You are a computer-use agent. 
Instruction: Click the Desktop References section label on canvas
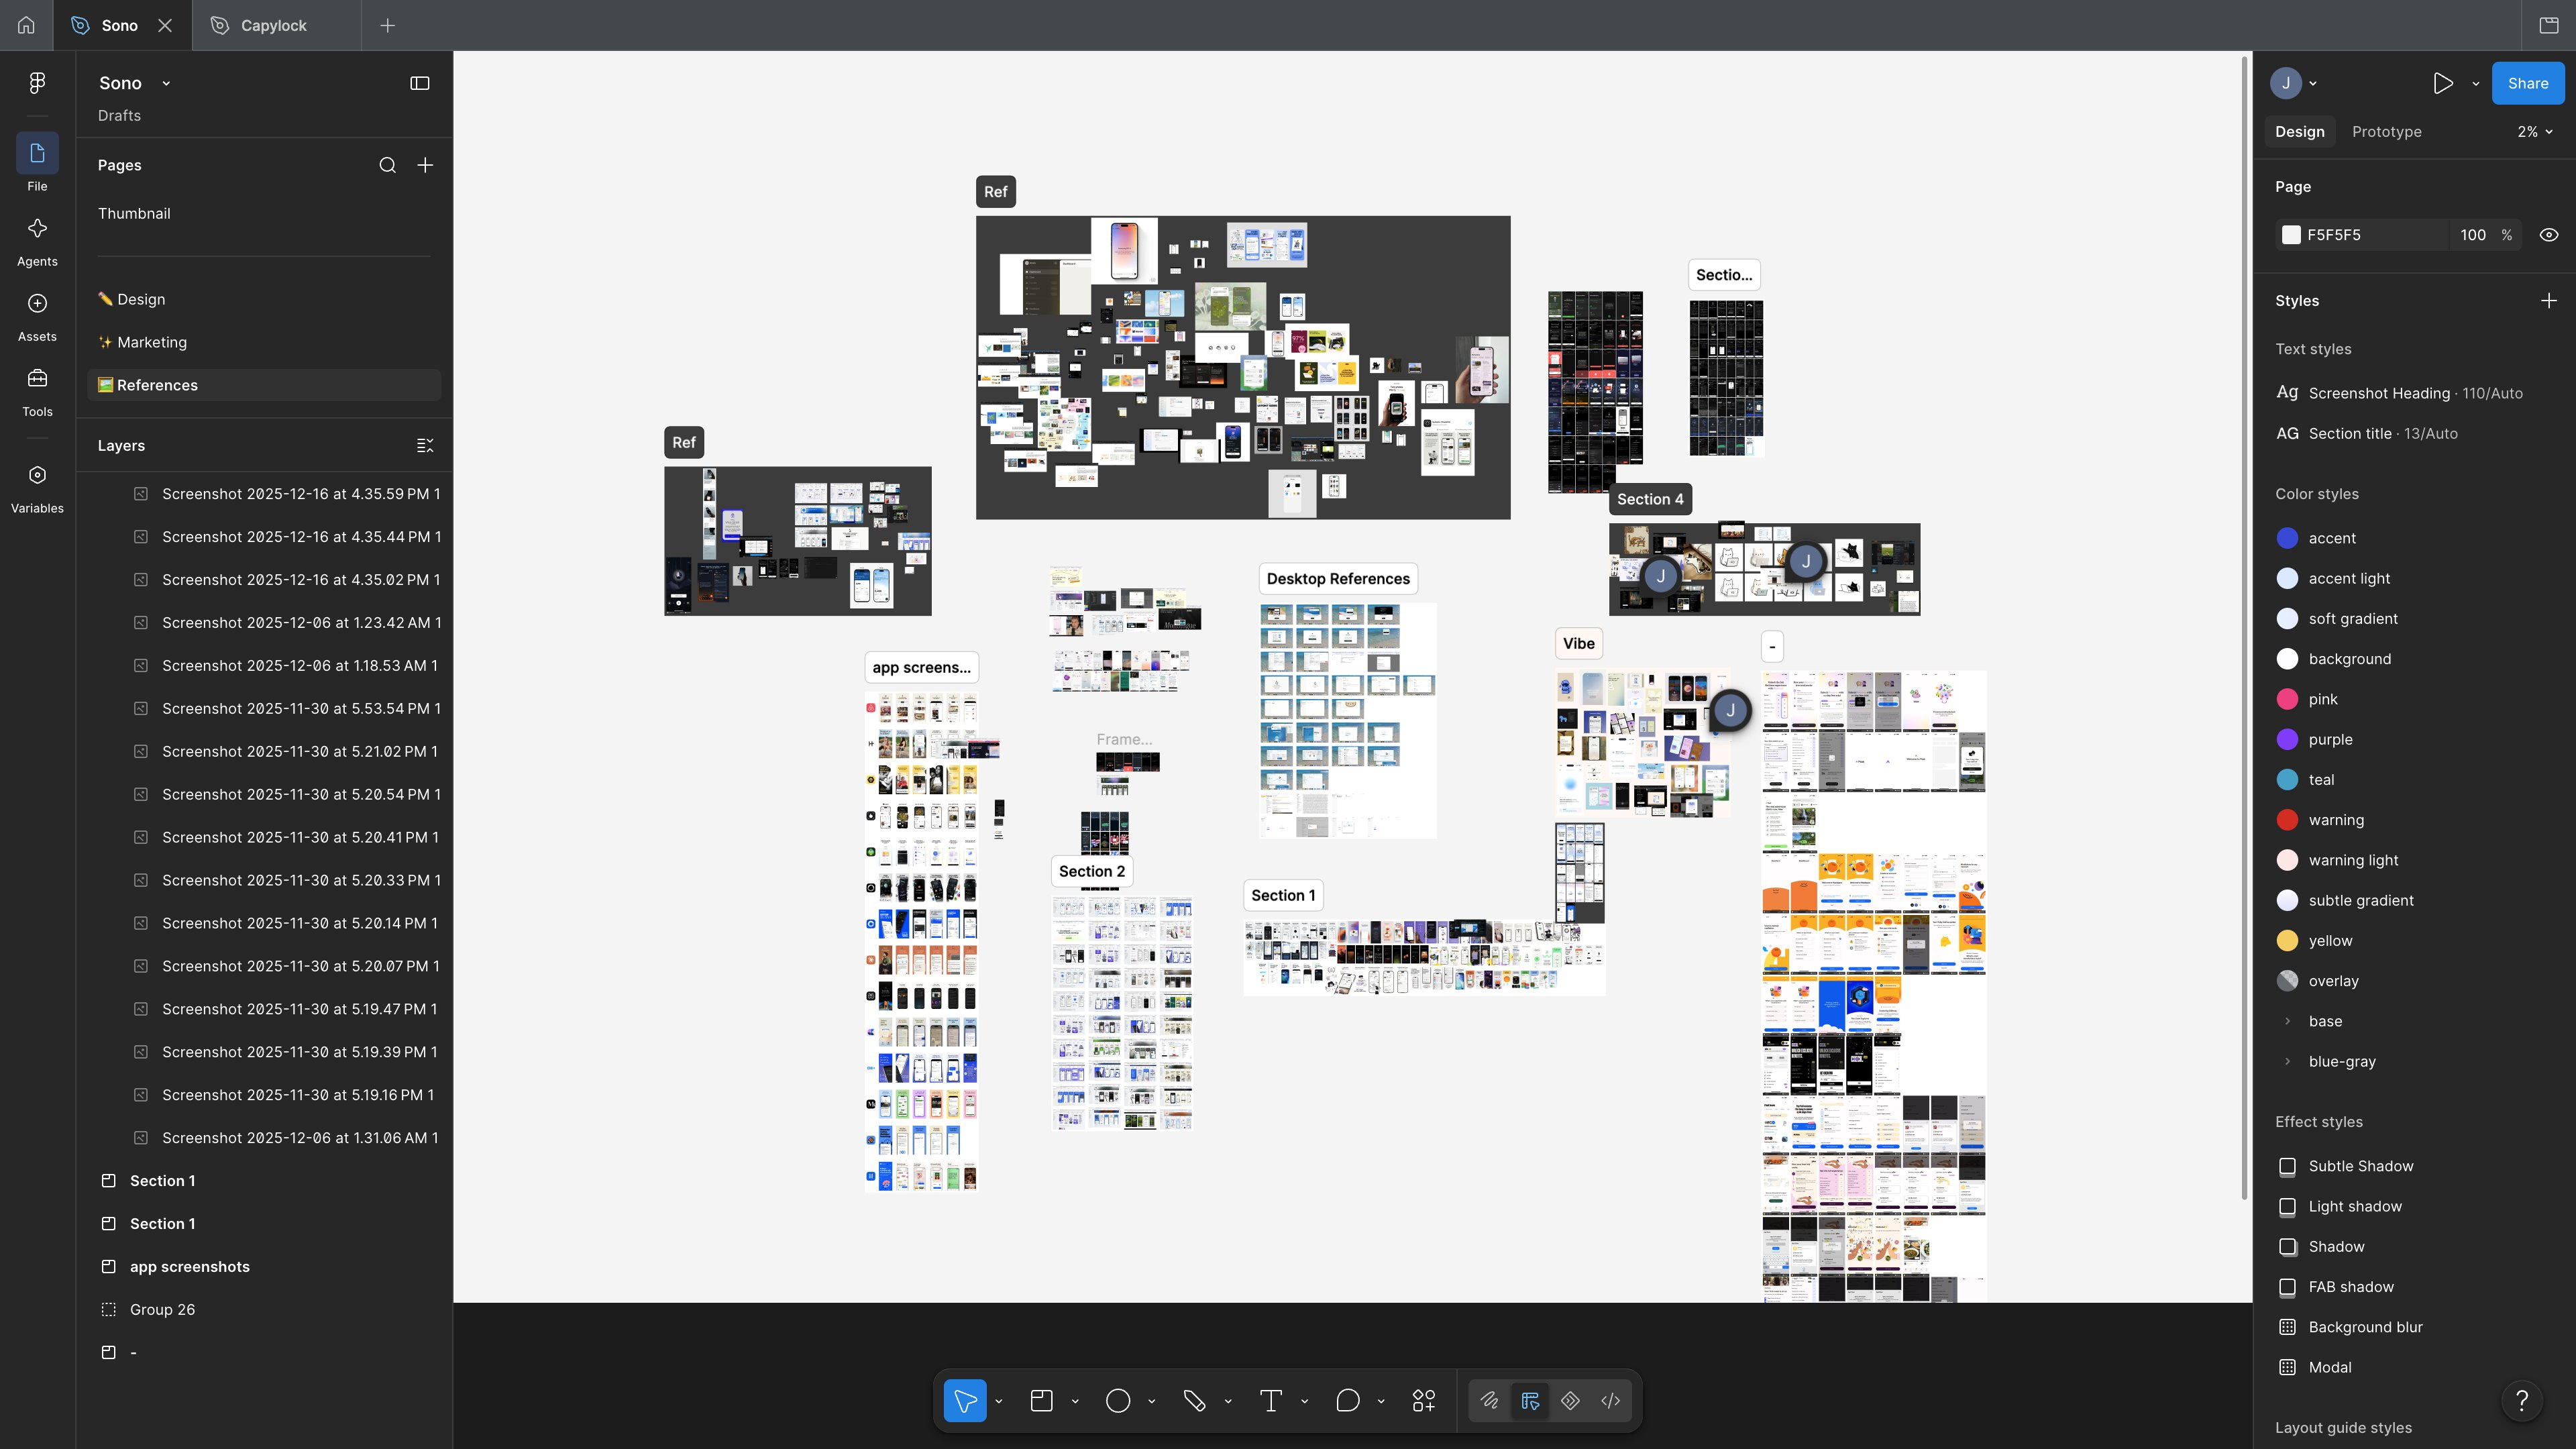point(1338,578)
